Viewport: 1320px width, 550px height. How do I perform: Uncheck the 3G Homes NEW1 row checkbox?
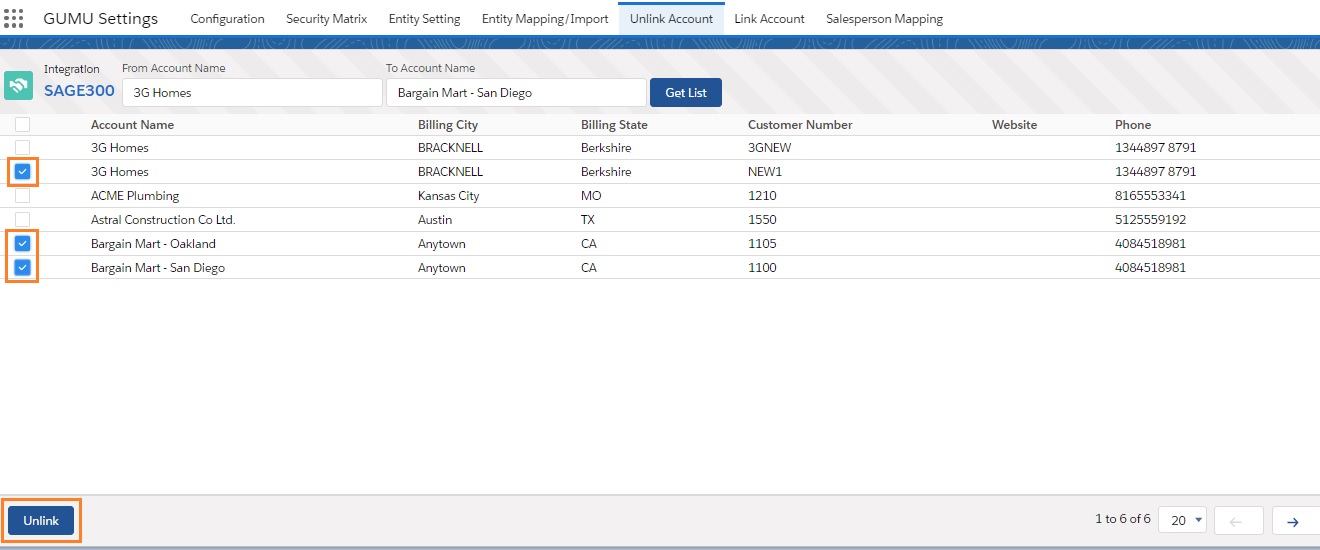22,172
